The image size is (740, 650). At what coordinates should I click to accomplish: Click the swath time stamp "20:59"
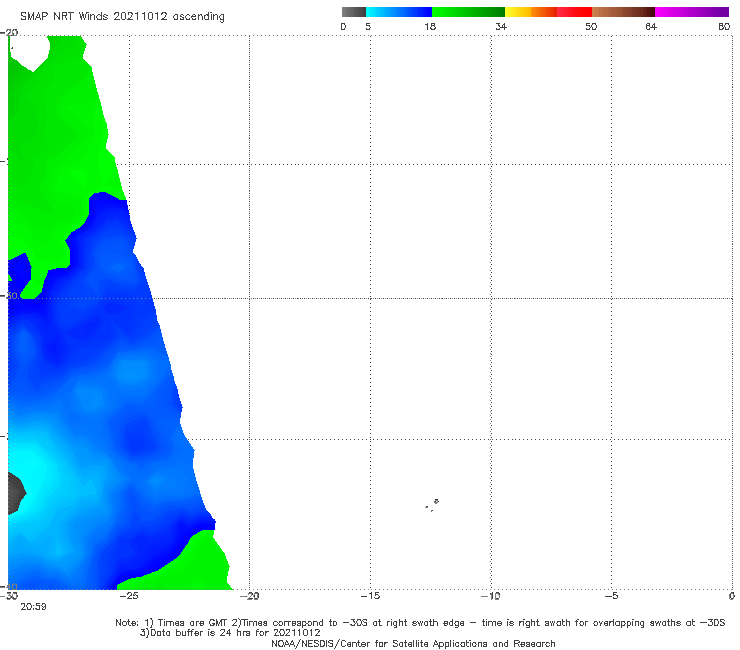pos(33,607)
